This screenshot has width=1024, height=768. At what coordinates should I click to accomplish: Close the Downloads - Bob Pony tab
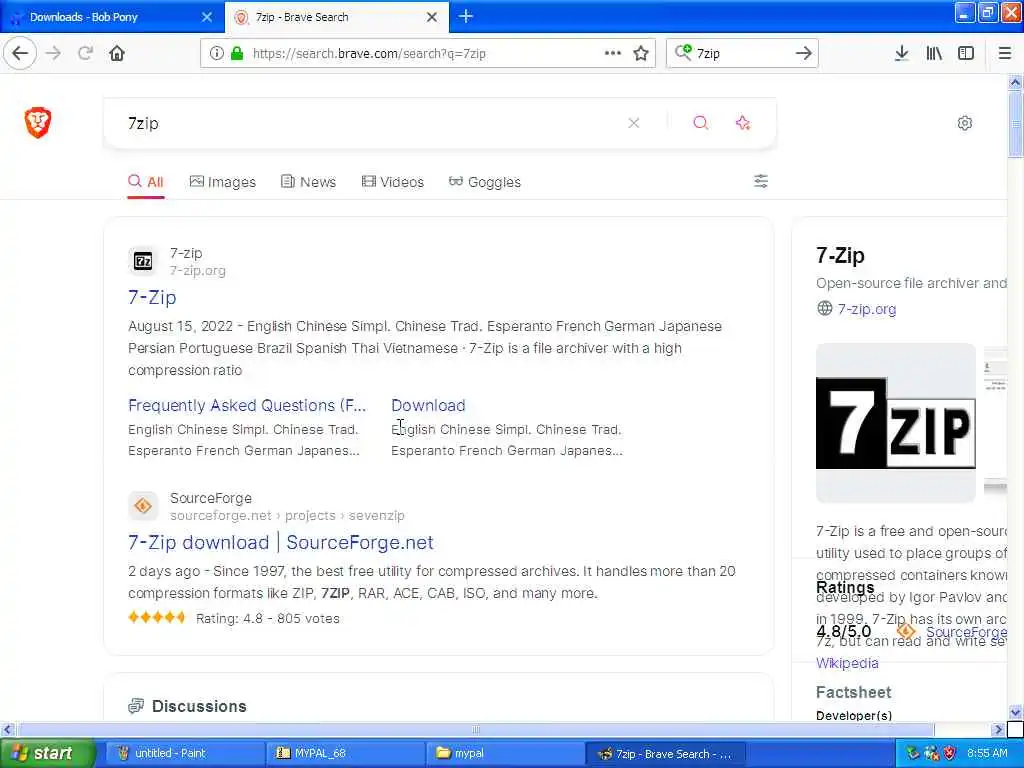coord(206,17)
